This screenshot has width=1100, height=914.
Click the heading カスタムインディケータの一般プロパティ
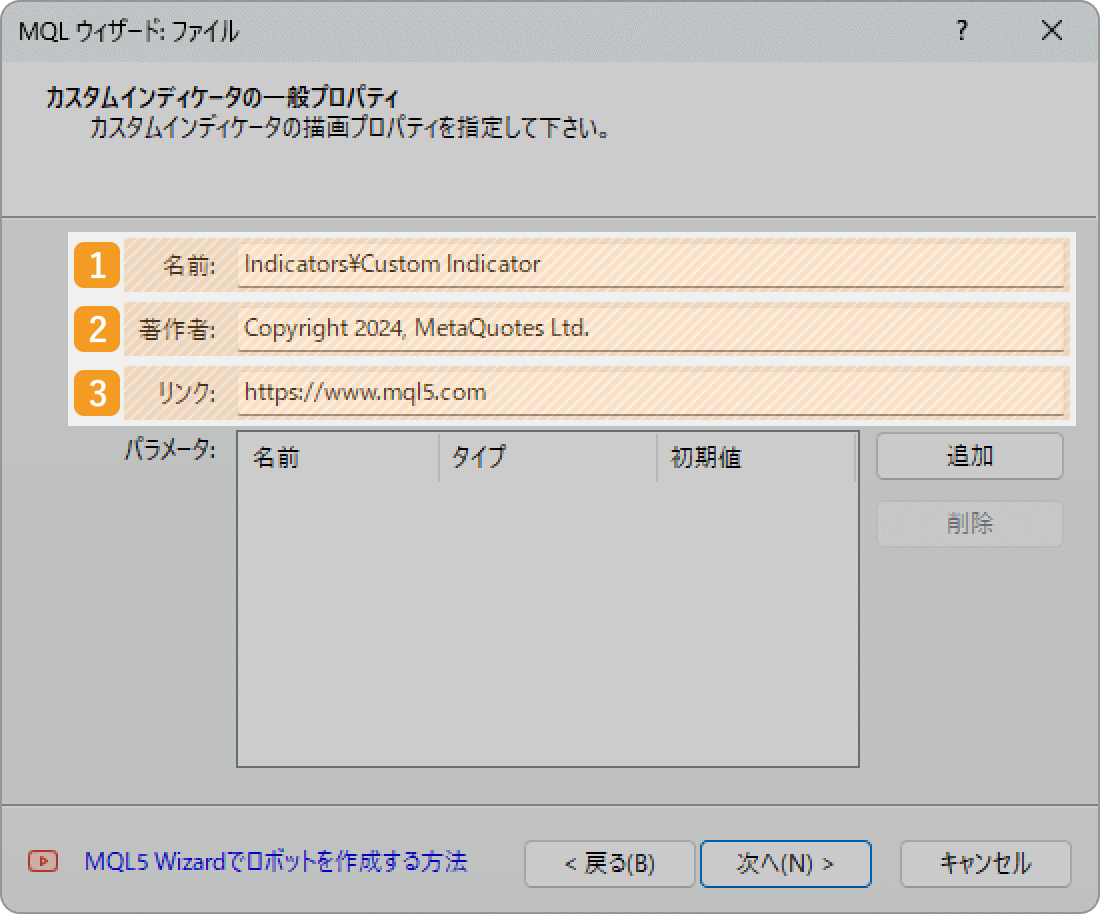[222, 98]
